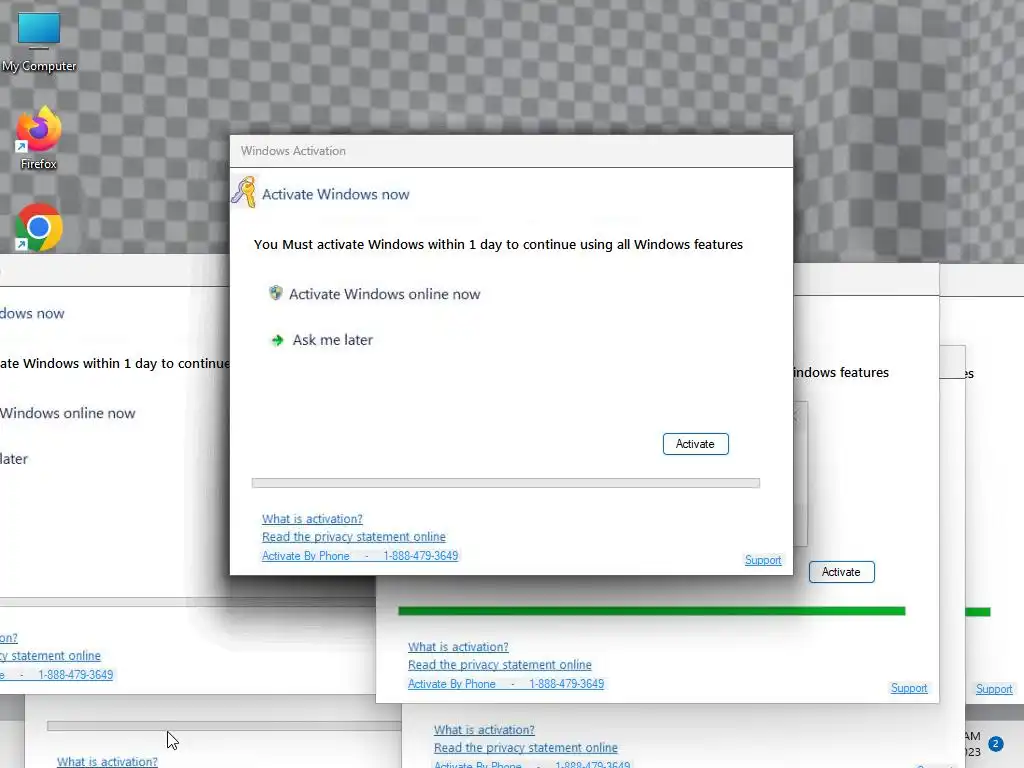1024x768 pixels.
Task: Click the gray progress bar in bottom-left window
Action: (x=224, y=726)
